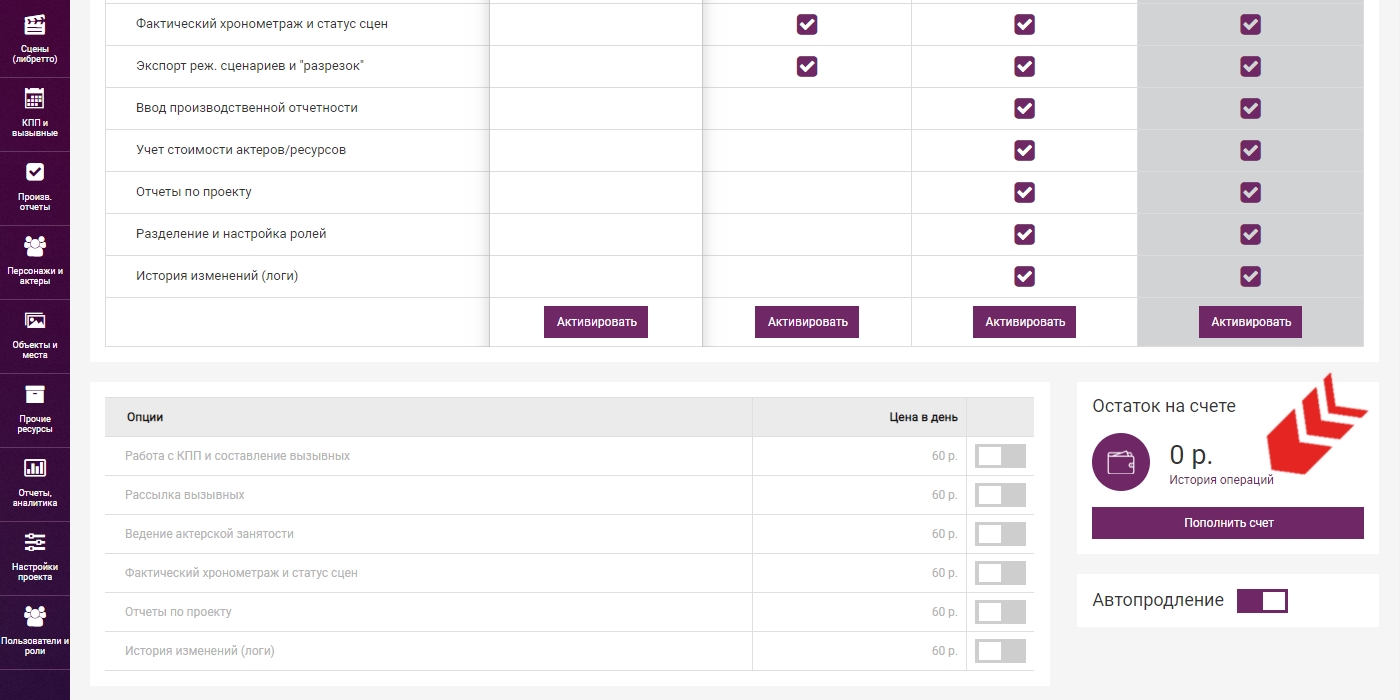This screenshot has width=1400, height=700.
Task: Click Активировать in the highlighted gray column
Action: (1250, 322)
